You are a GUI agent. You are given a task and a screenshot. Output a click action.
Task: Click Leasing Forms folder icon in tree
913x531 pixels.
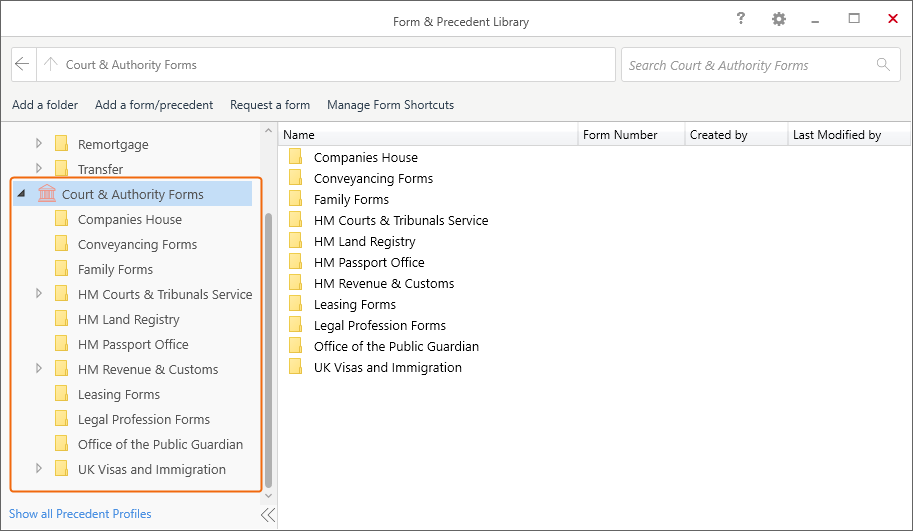[x=61, y=394]
